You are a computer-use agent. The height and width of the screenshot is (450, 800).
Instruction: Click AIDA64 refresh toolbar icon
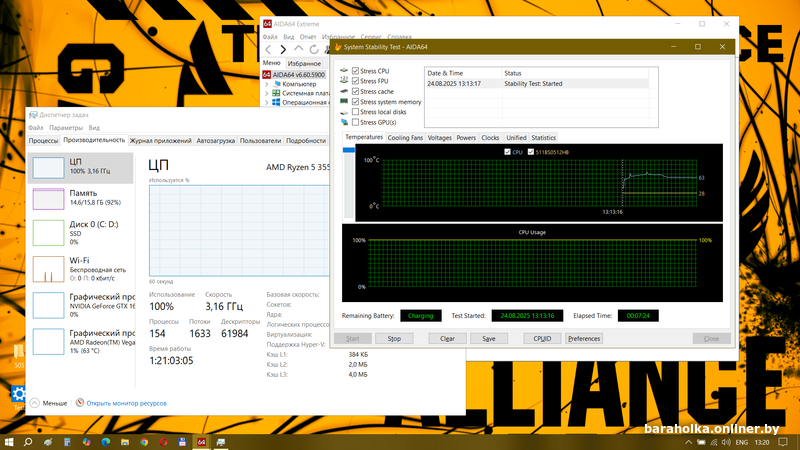(x=314, y=49)
